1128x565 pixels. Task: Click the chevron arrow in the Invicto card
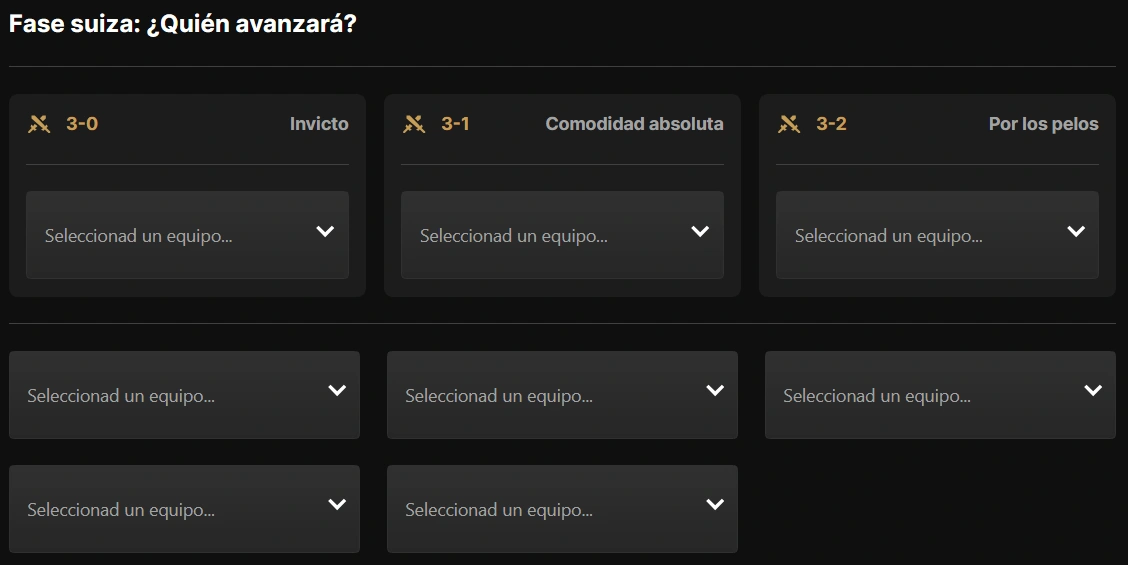click(325, 232)
